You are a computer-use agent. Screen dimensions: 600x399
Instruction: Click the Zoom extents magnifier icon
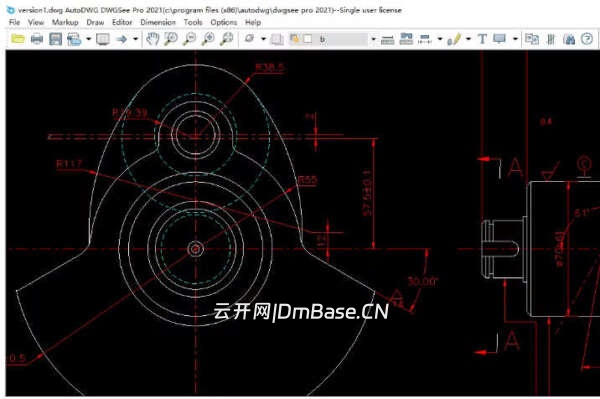[227, 39]
